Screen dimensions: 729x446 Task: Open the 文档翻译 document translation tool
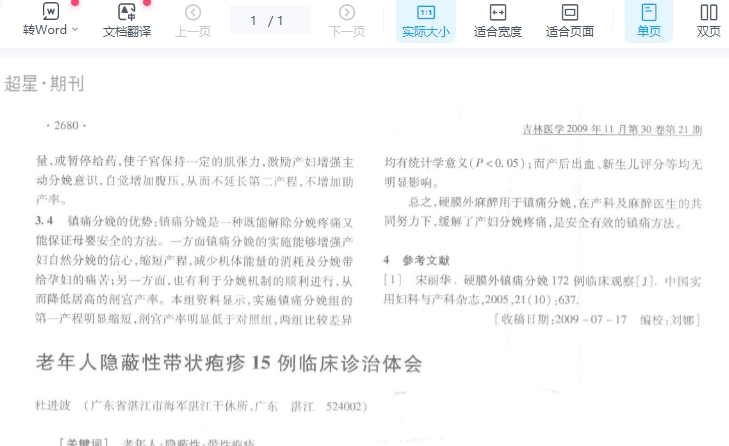click(127, 20)
